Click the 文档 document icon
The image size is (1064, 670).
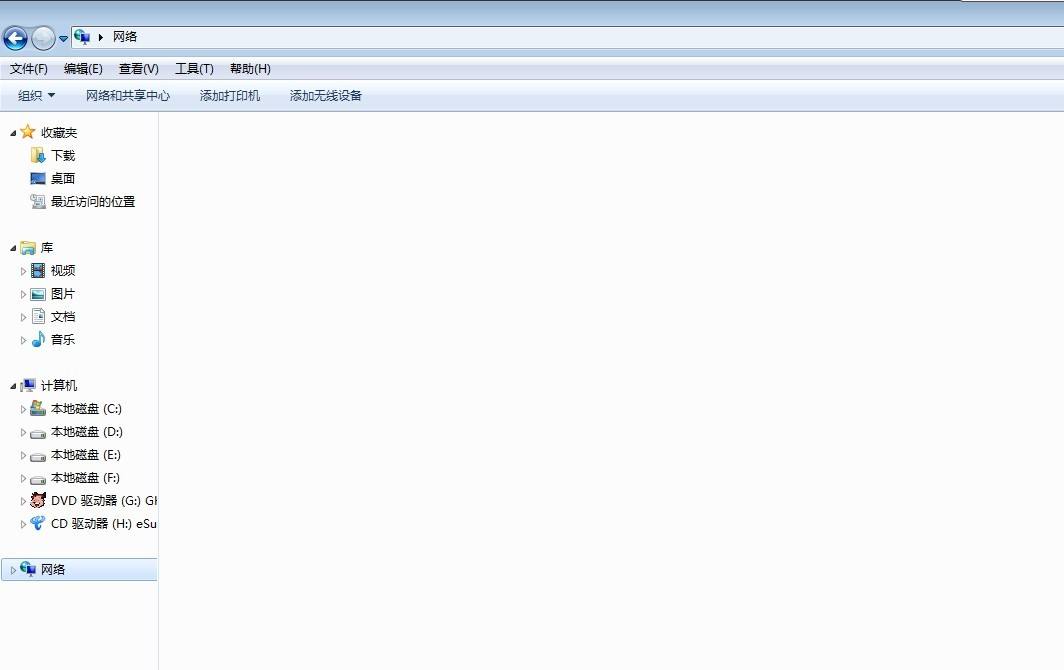point(38,316)
